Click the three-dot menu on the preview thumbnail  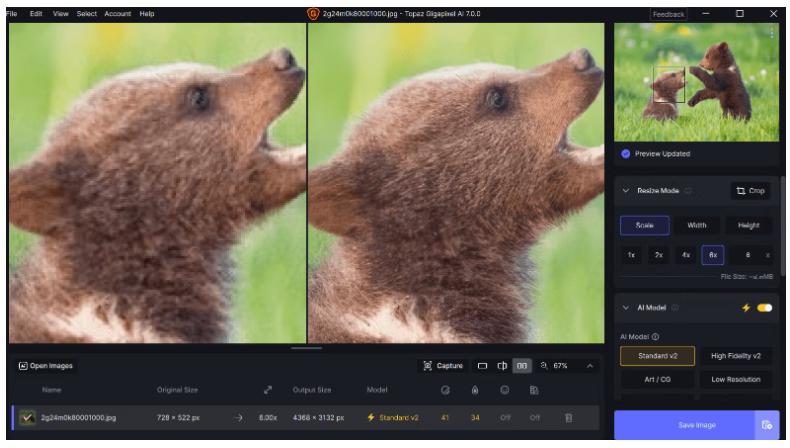pos(771,33)
